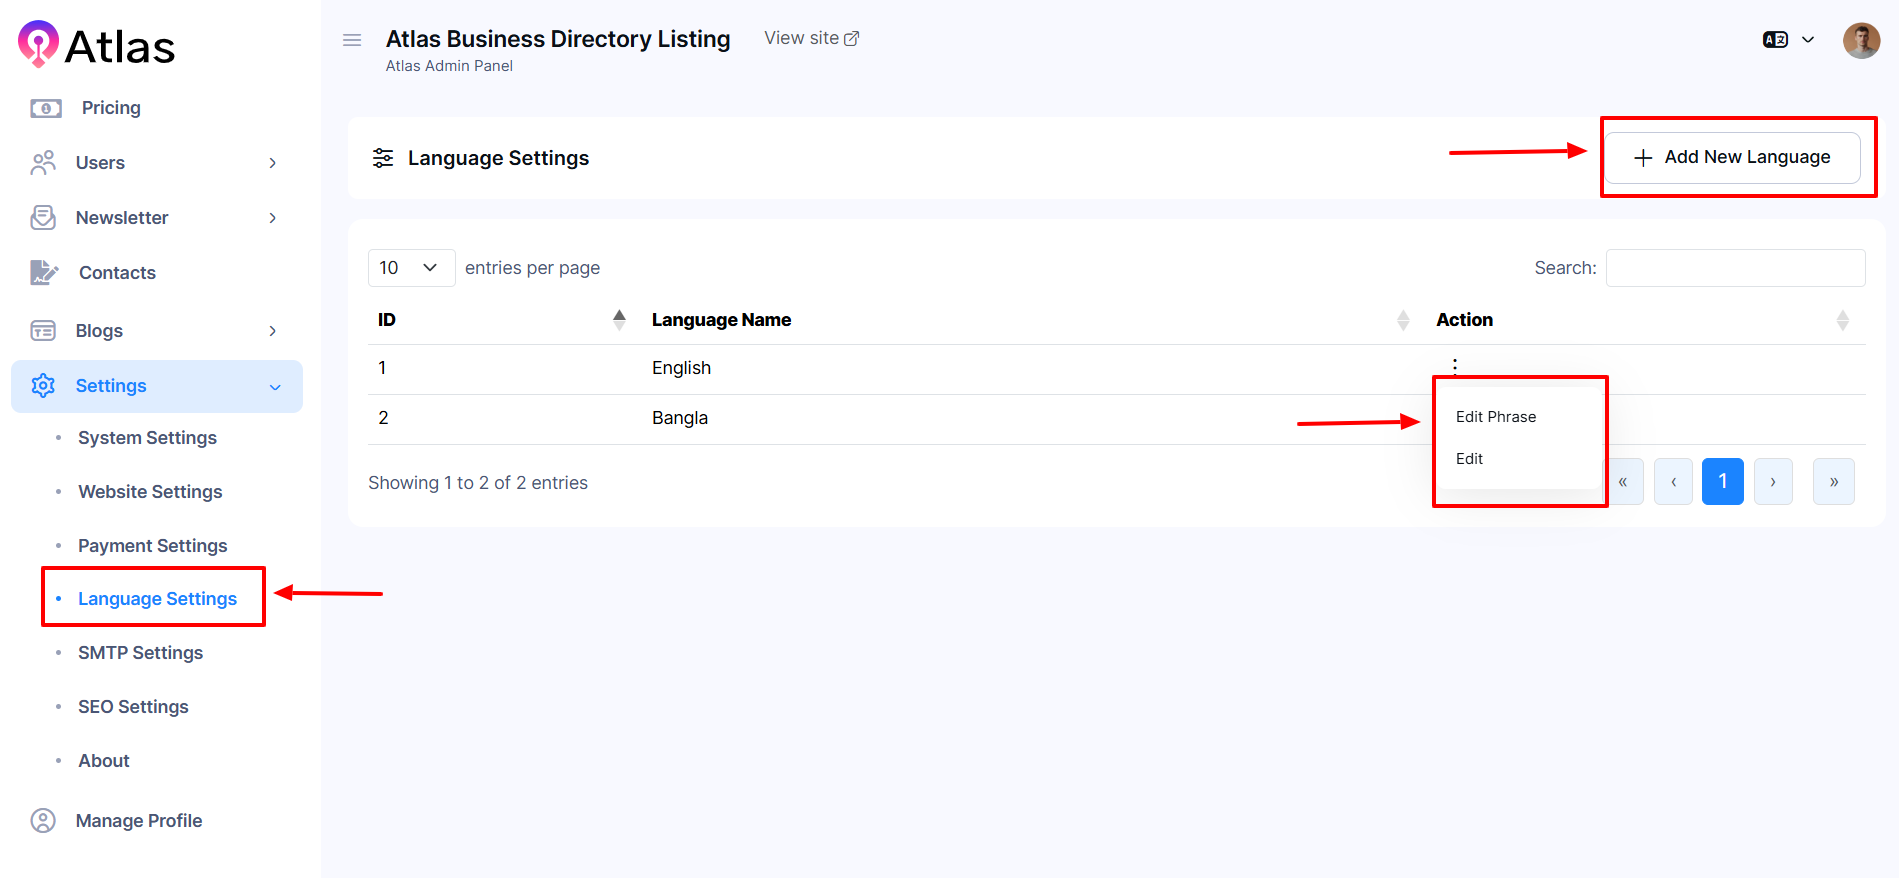This screenshot has width=1899, height=878.
Task: Select Edit Phrase from the action menu
Action: (1495, 417)
